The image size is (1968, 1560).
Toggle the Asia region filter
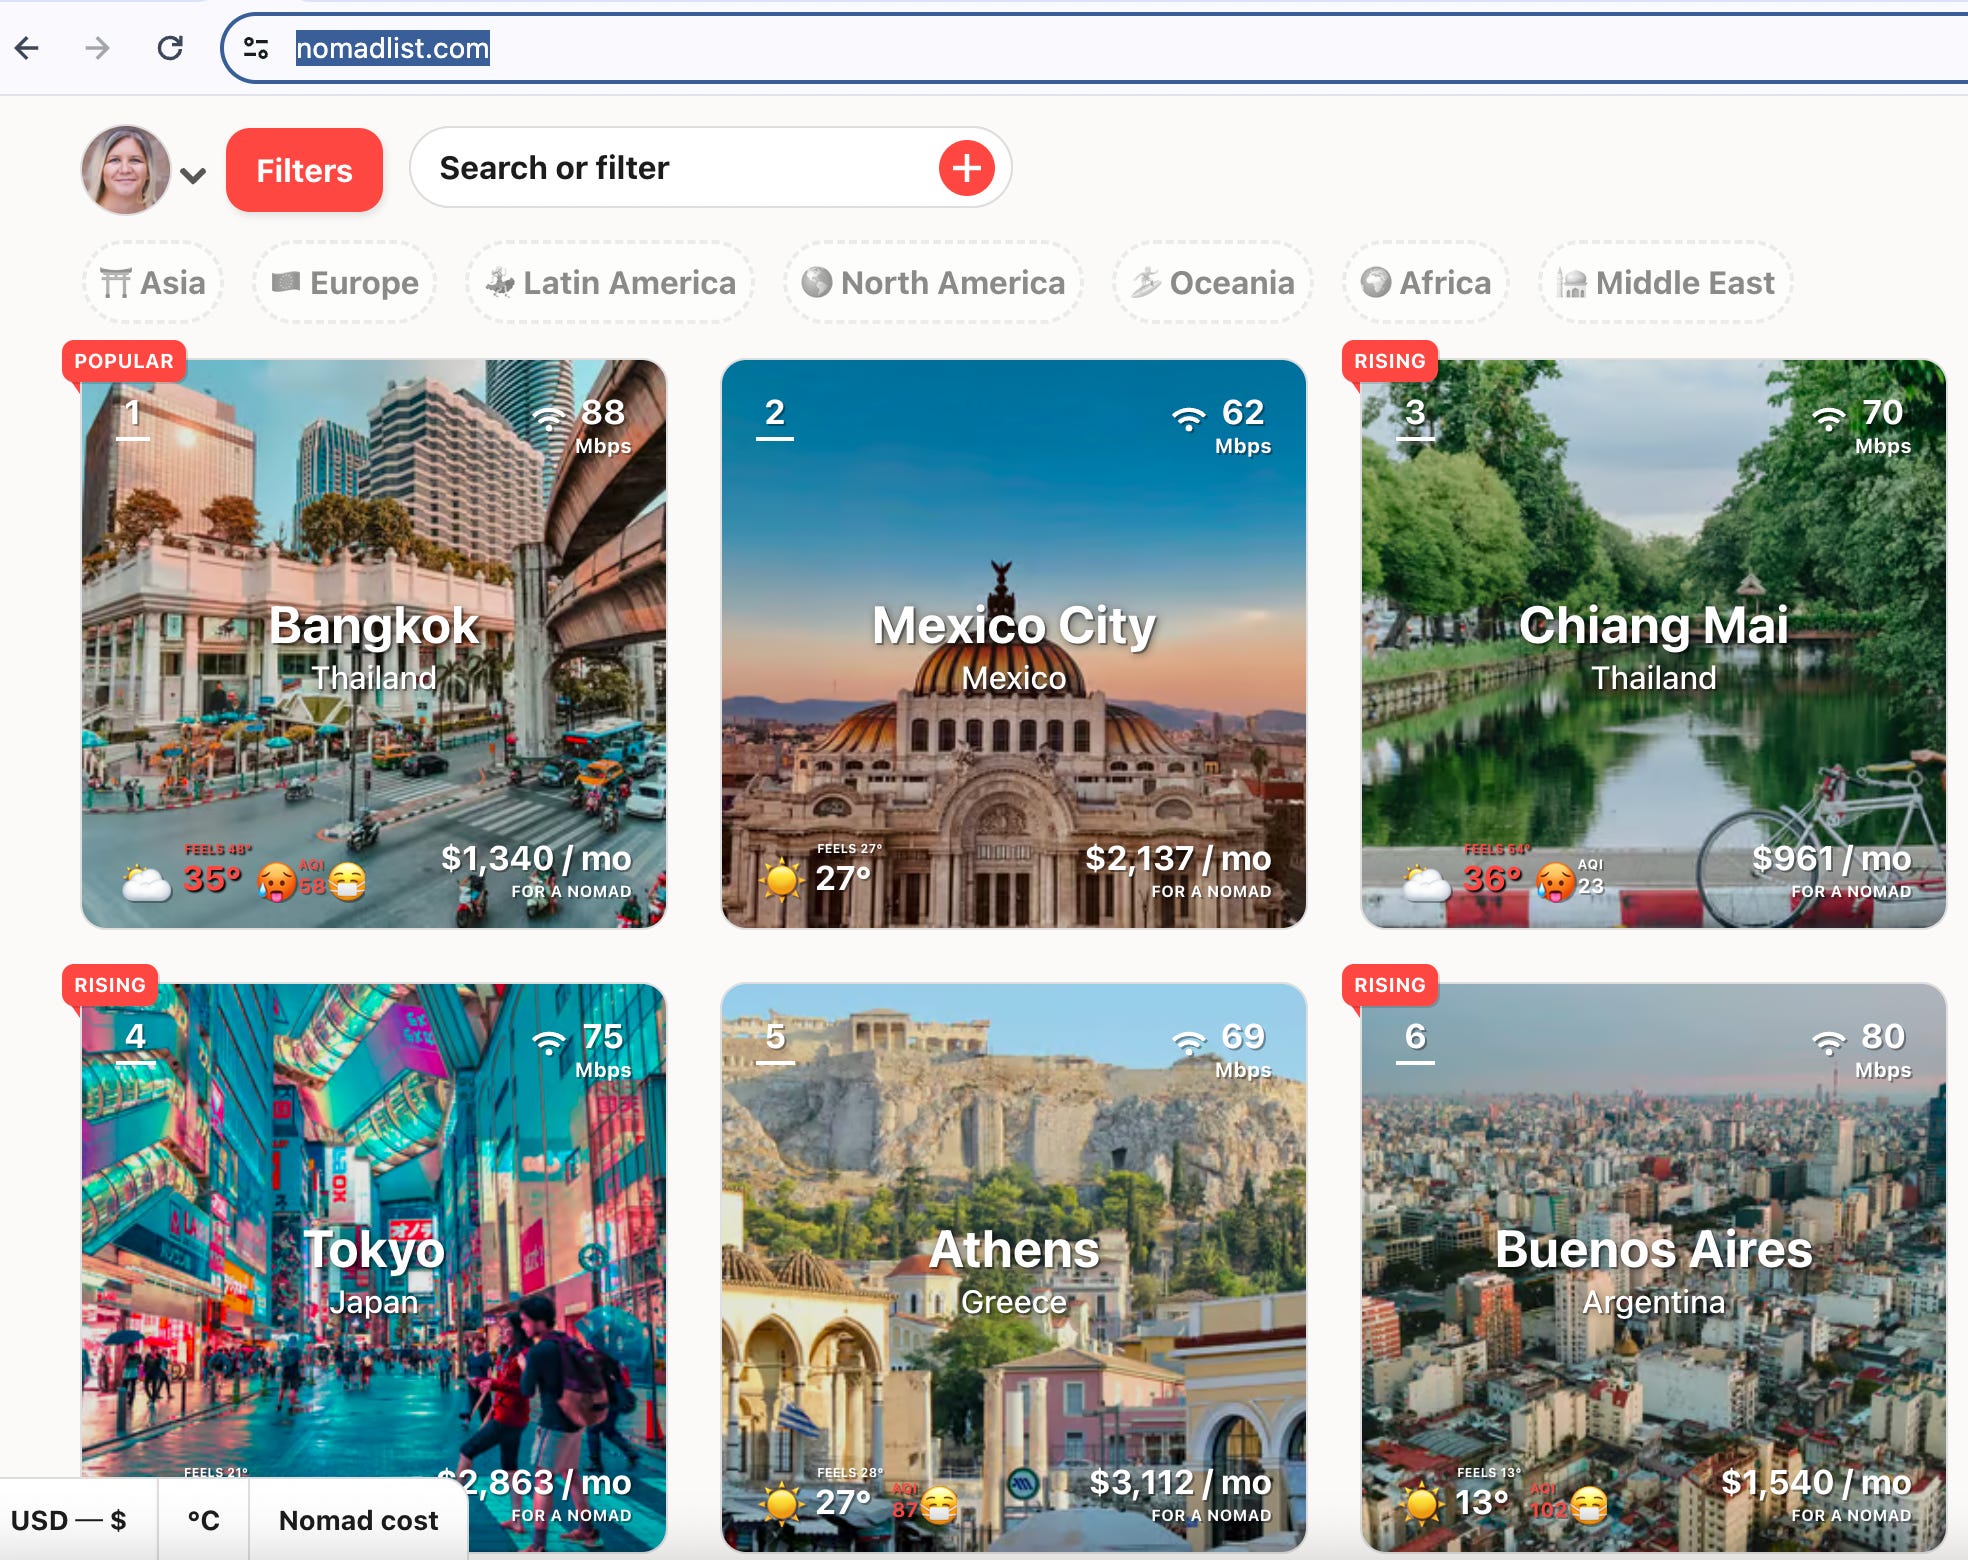tap(153, 283)
